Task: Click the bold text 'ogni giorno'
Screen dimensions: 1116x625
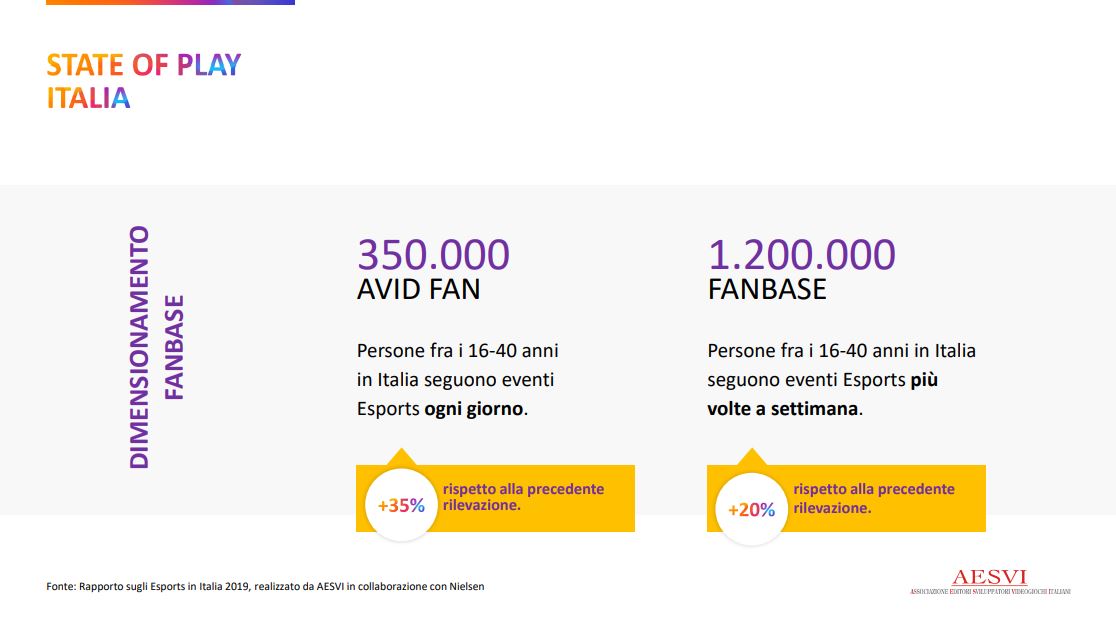Action: click(x=474, y=409)
